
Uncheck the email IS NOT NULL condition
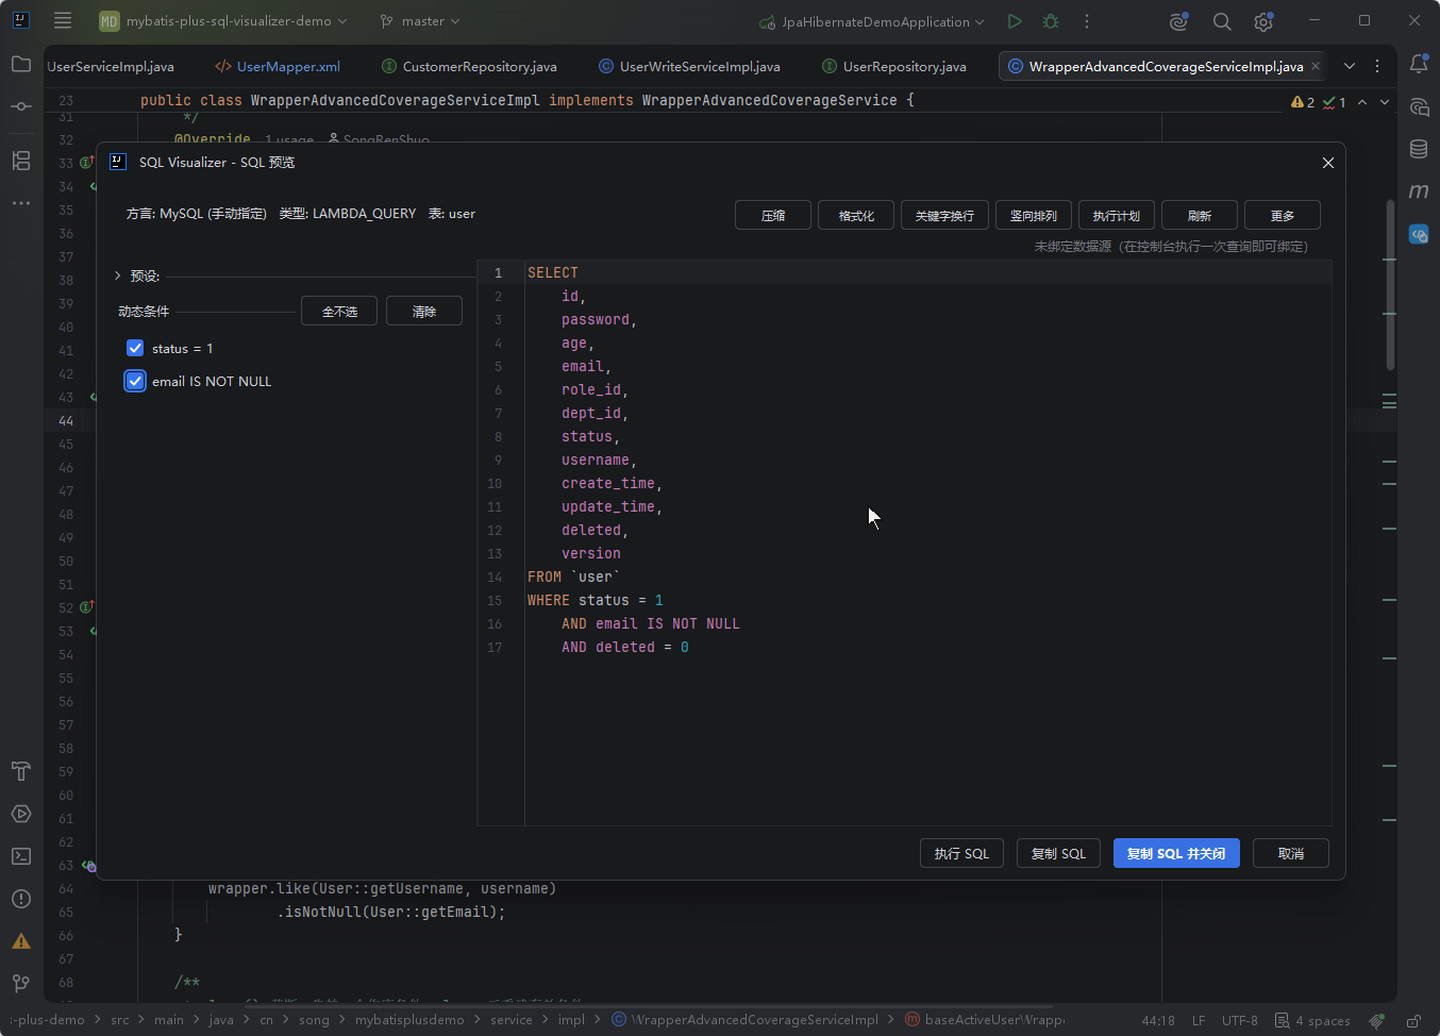click(x=135, y=381)
